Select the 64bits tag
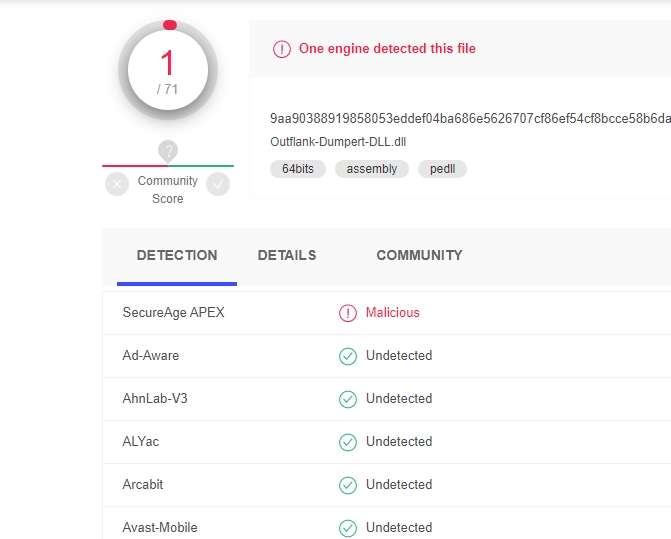 pos(298,169)
